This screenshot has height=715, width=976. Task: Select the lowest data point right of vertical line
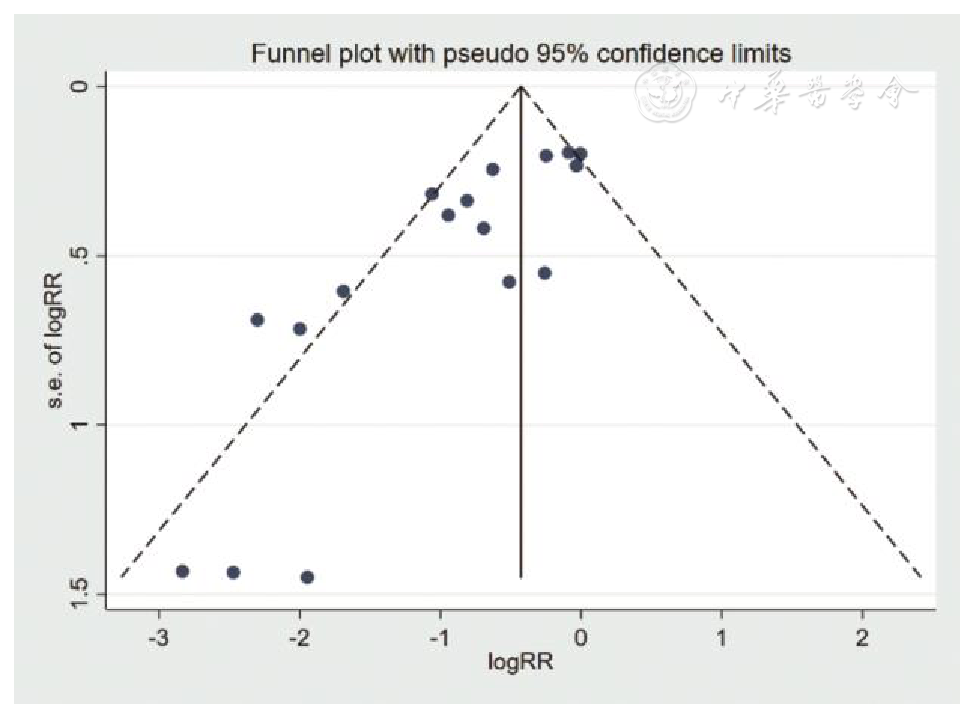tap(545, 273)
